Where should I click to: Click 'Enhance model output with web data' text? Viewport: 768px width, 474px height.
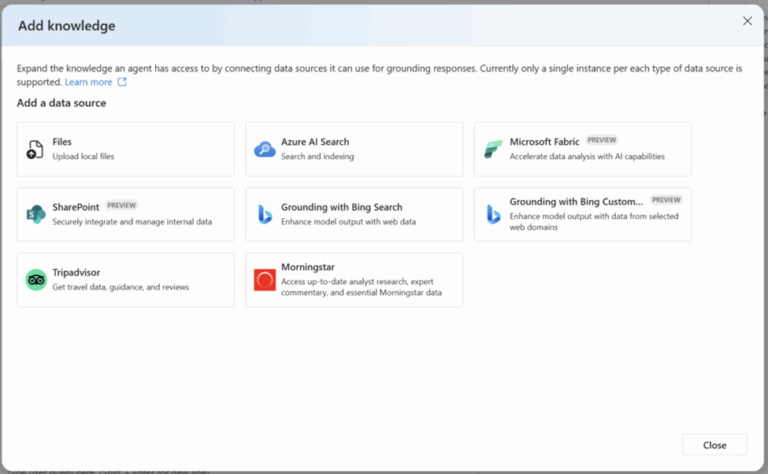tap(348, 221)
